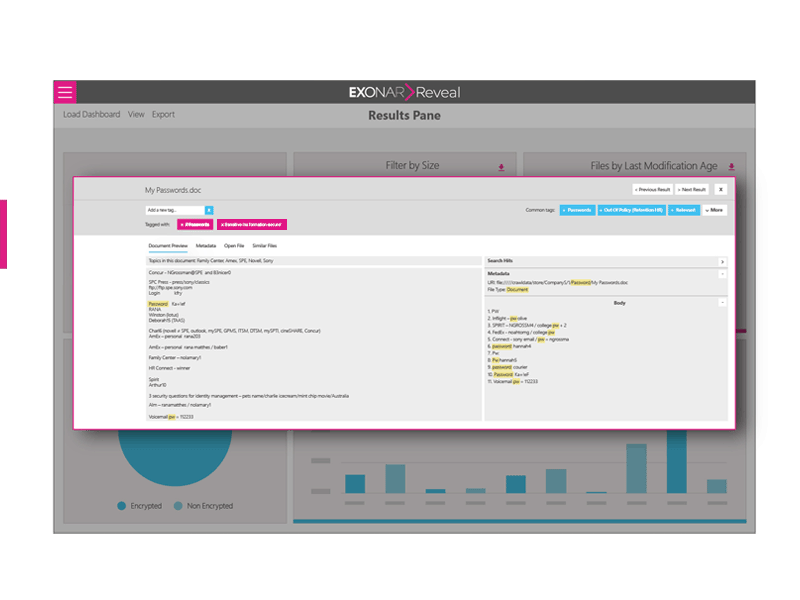
Task: Click the pink tab on the left screen edge
Action: [5, 232]
